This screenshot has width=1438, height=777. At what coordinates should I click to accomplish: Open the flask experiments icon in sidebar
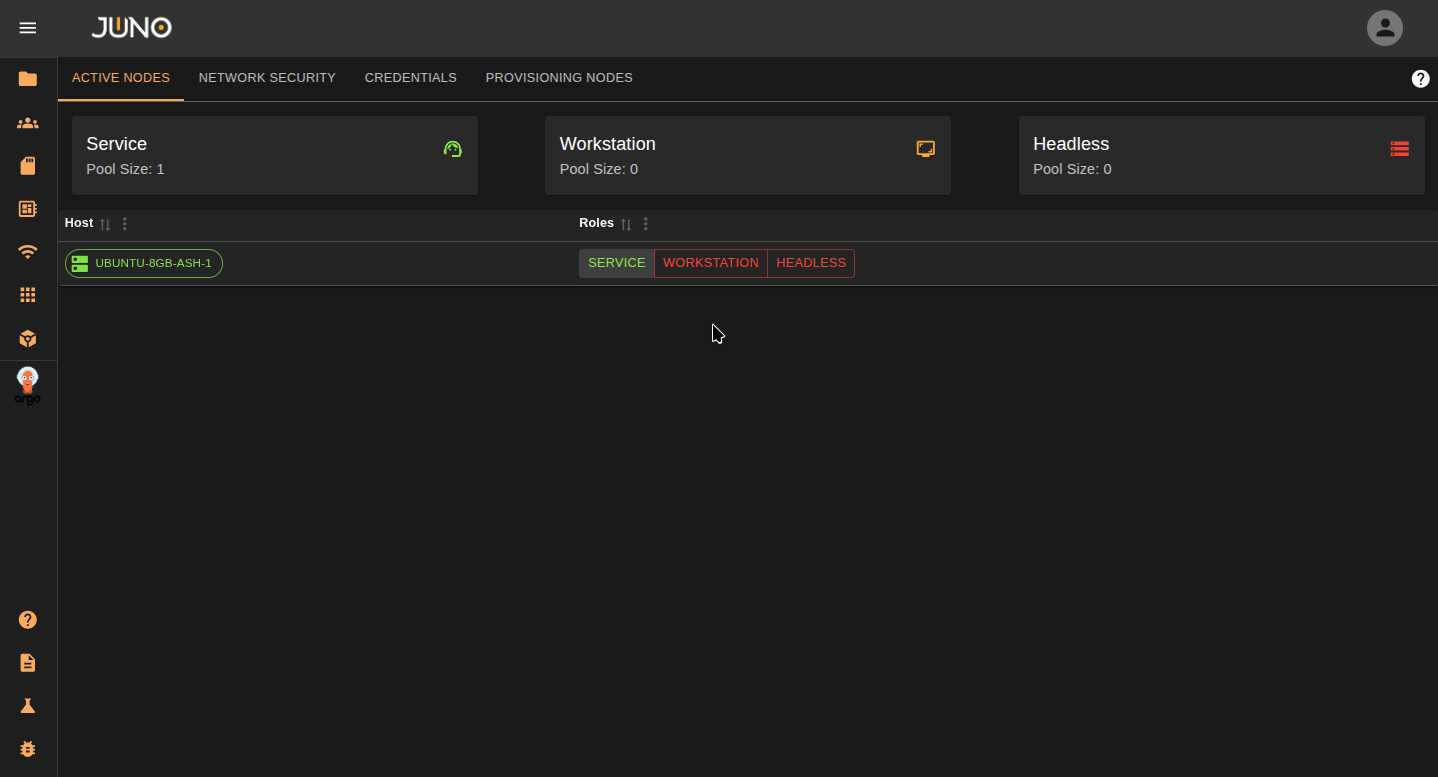point(28,706)
